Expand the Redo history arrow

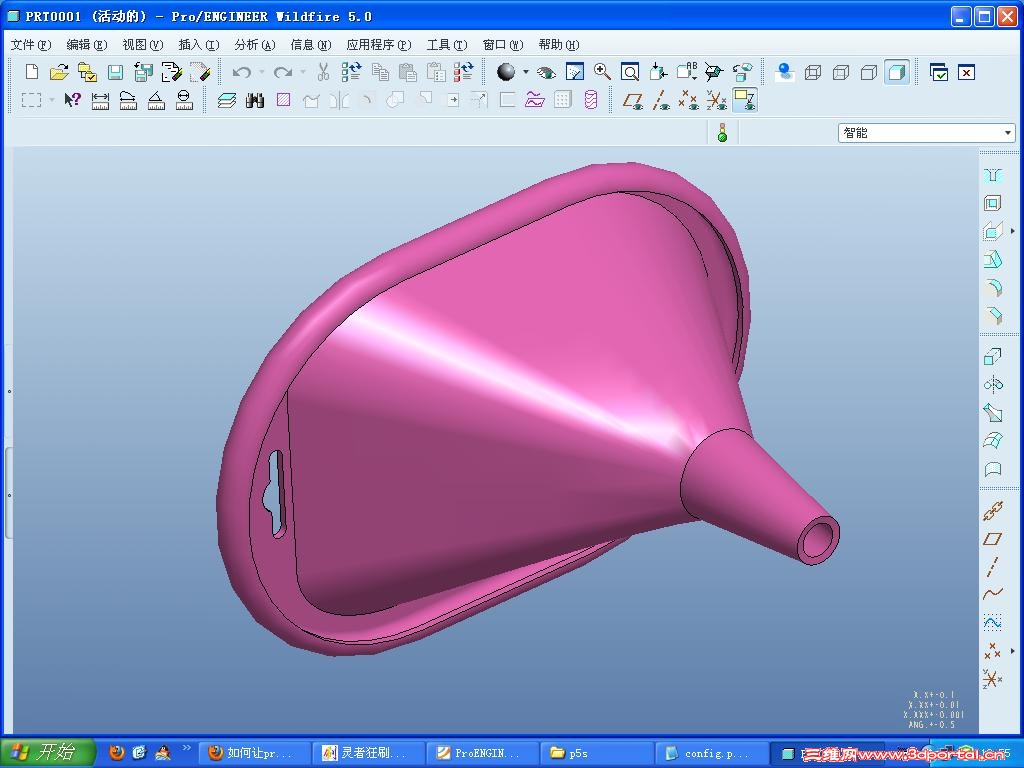(x=303, y=72)
